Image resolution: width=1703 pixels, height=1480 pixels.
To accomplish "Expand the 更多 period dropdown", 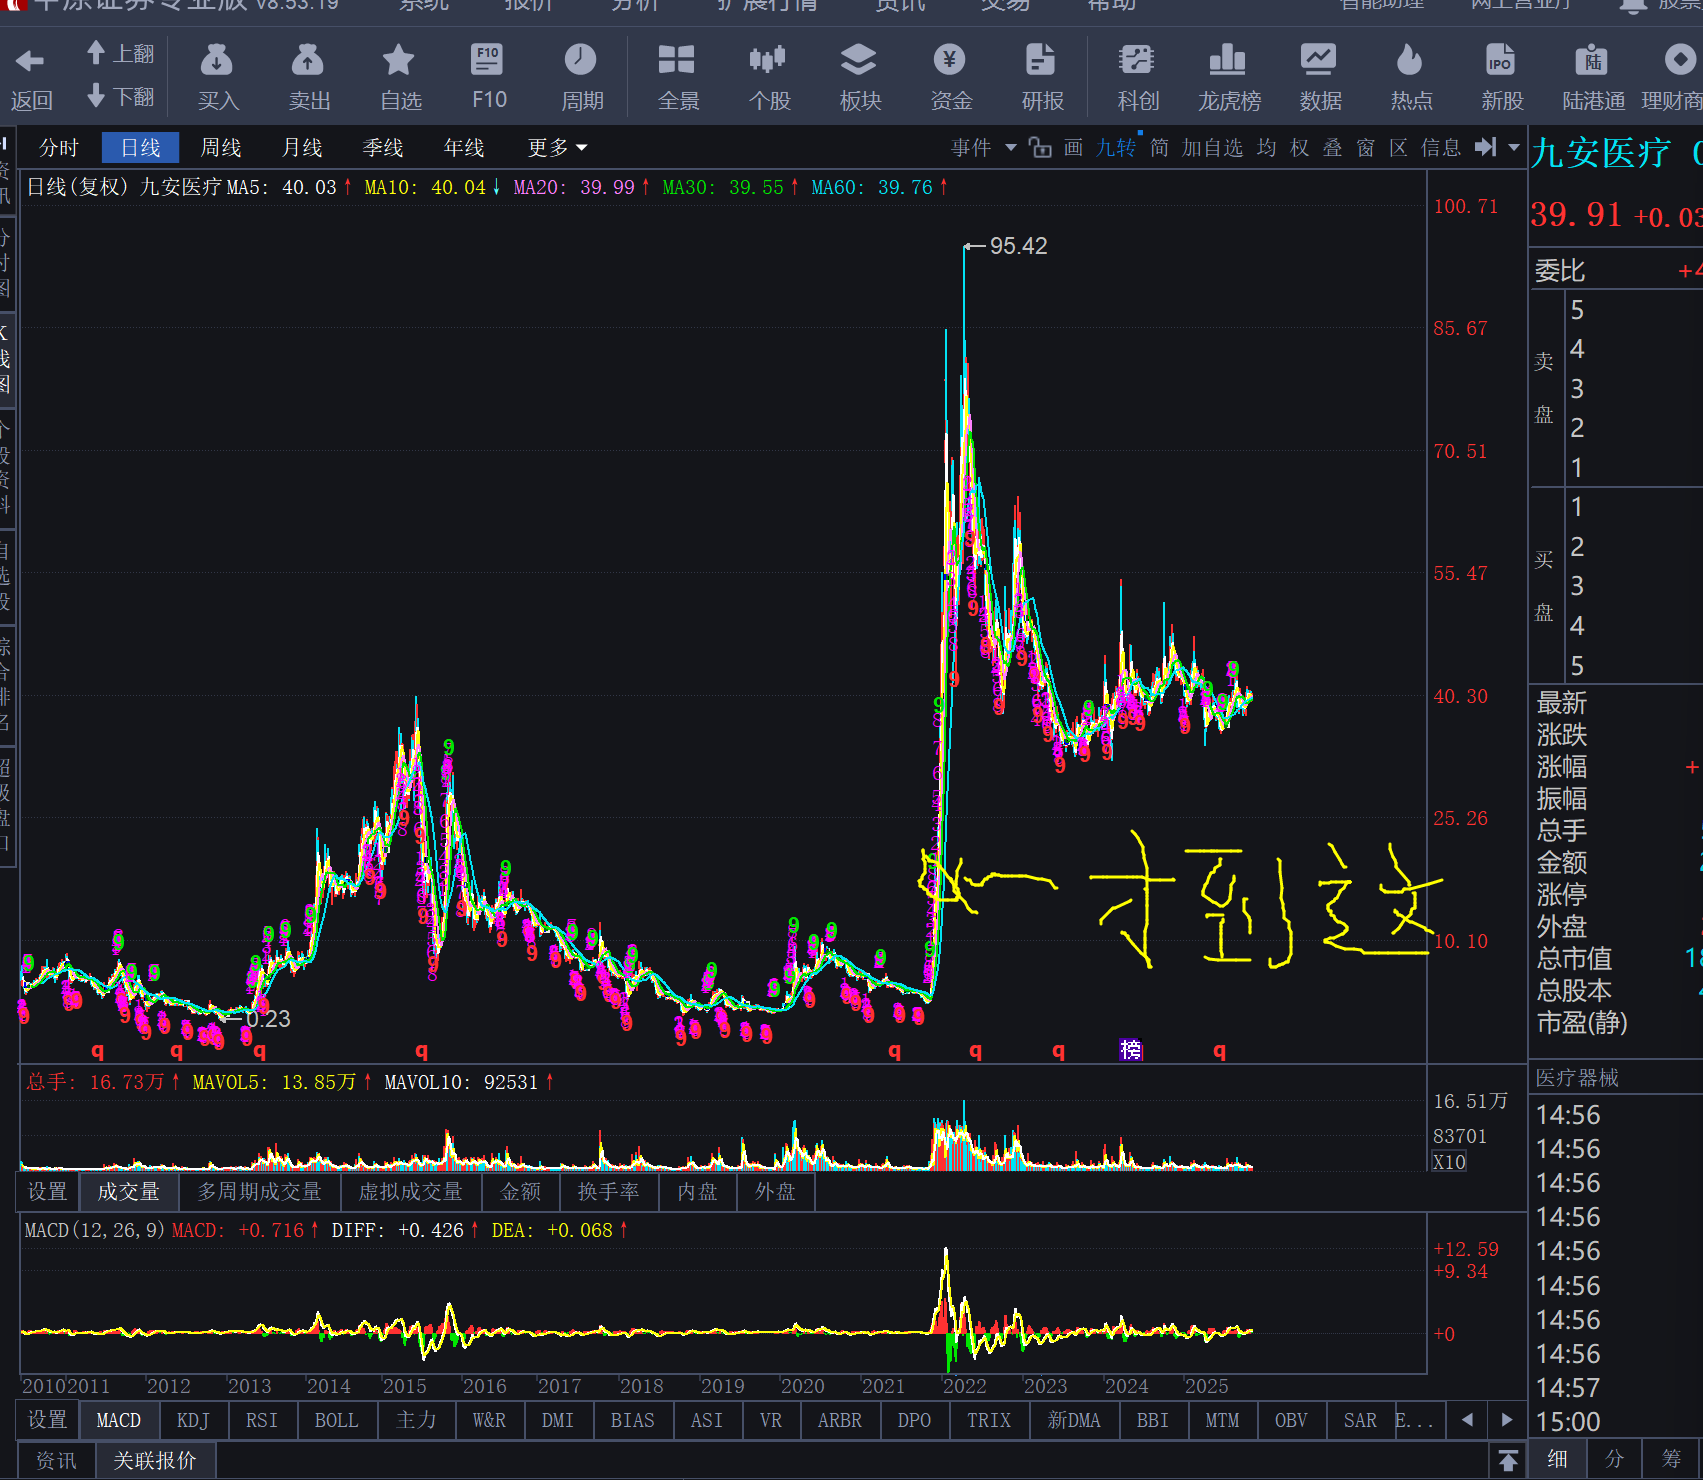I will point(557,148).
